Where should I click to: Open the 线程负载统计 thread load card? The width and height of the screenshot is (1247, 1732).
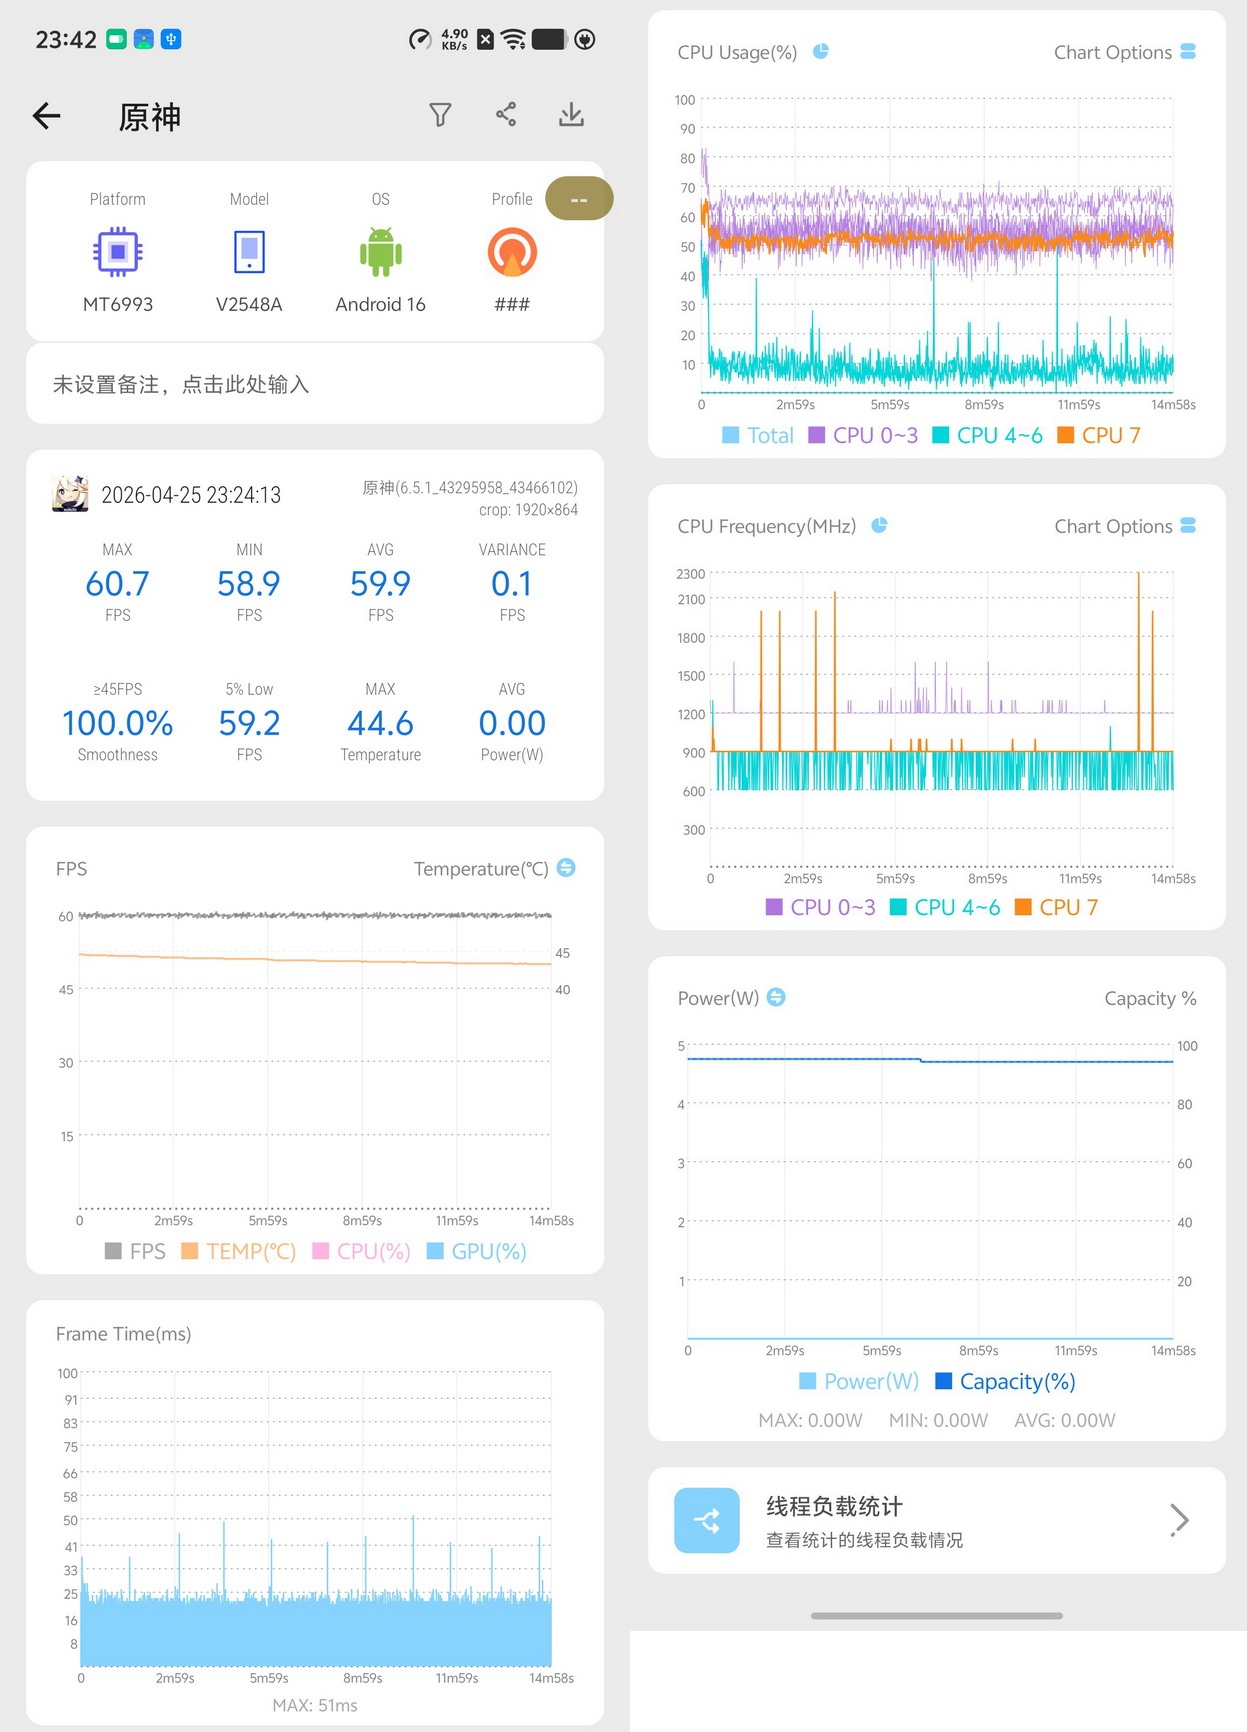(x=937, y=1520)
